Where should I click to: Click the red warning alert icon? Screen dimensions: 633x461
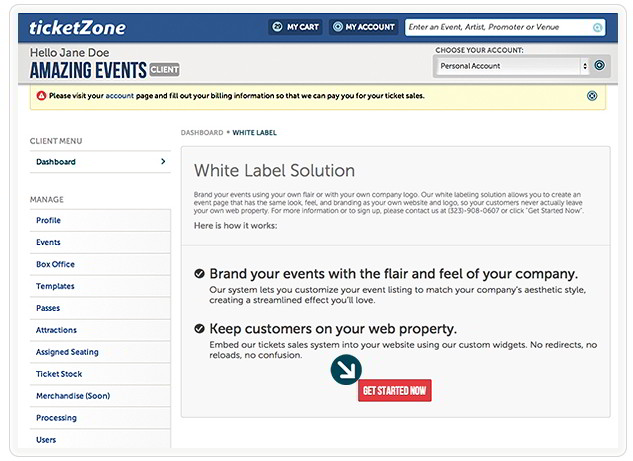41,96
